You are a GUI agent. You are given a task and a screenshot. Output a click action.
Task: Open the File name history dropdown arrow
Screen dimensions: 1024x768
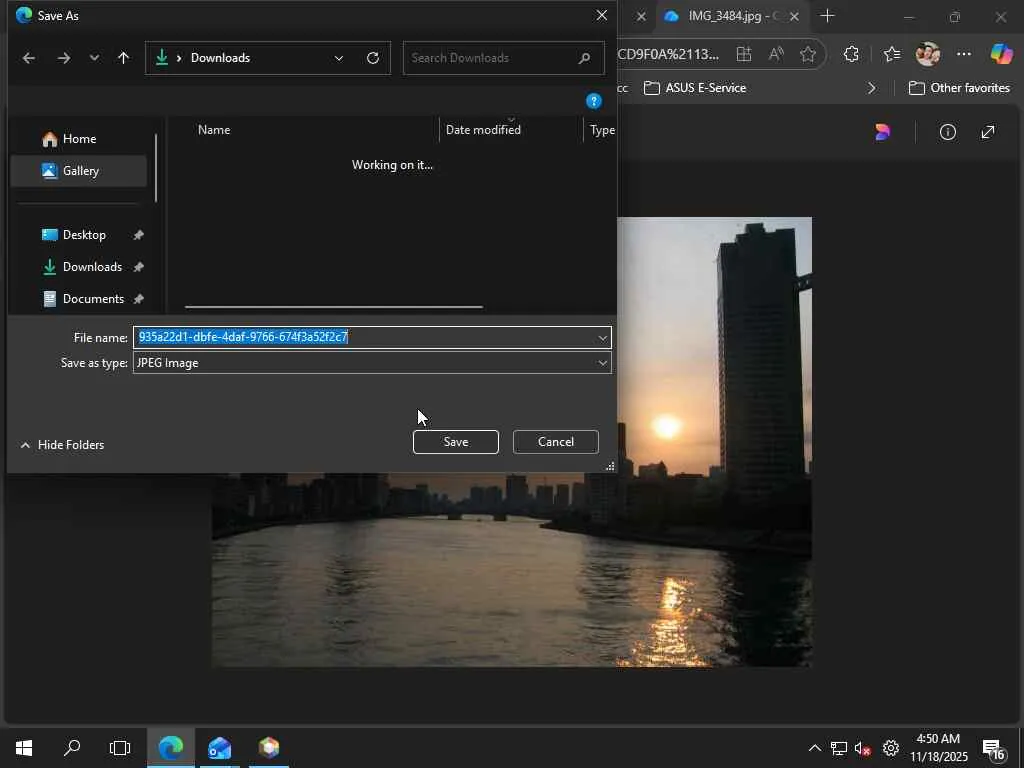602,338
